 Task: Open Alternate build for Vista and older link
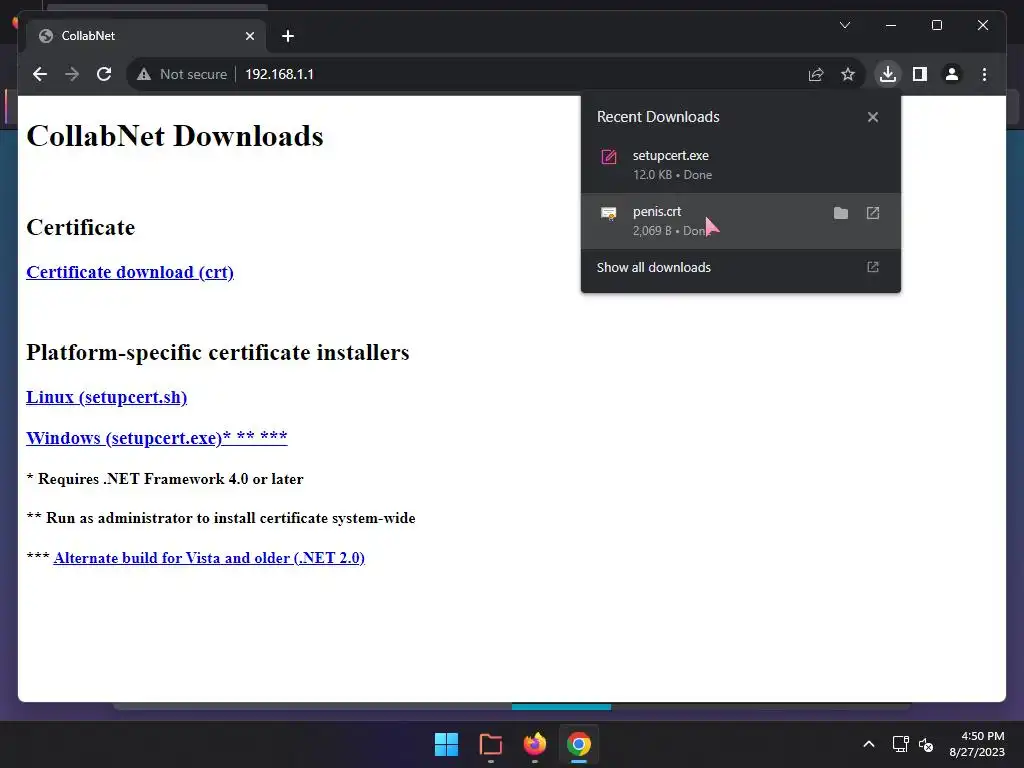coord(209,558)
